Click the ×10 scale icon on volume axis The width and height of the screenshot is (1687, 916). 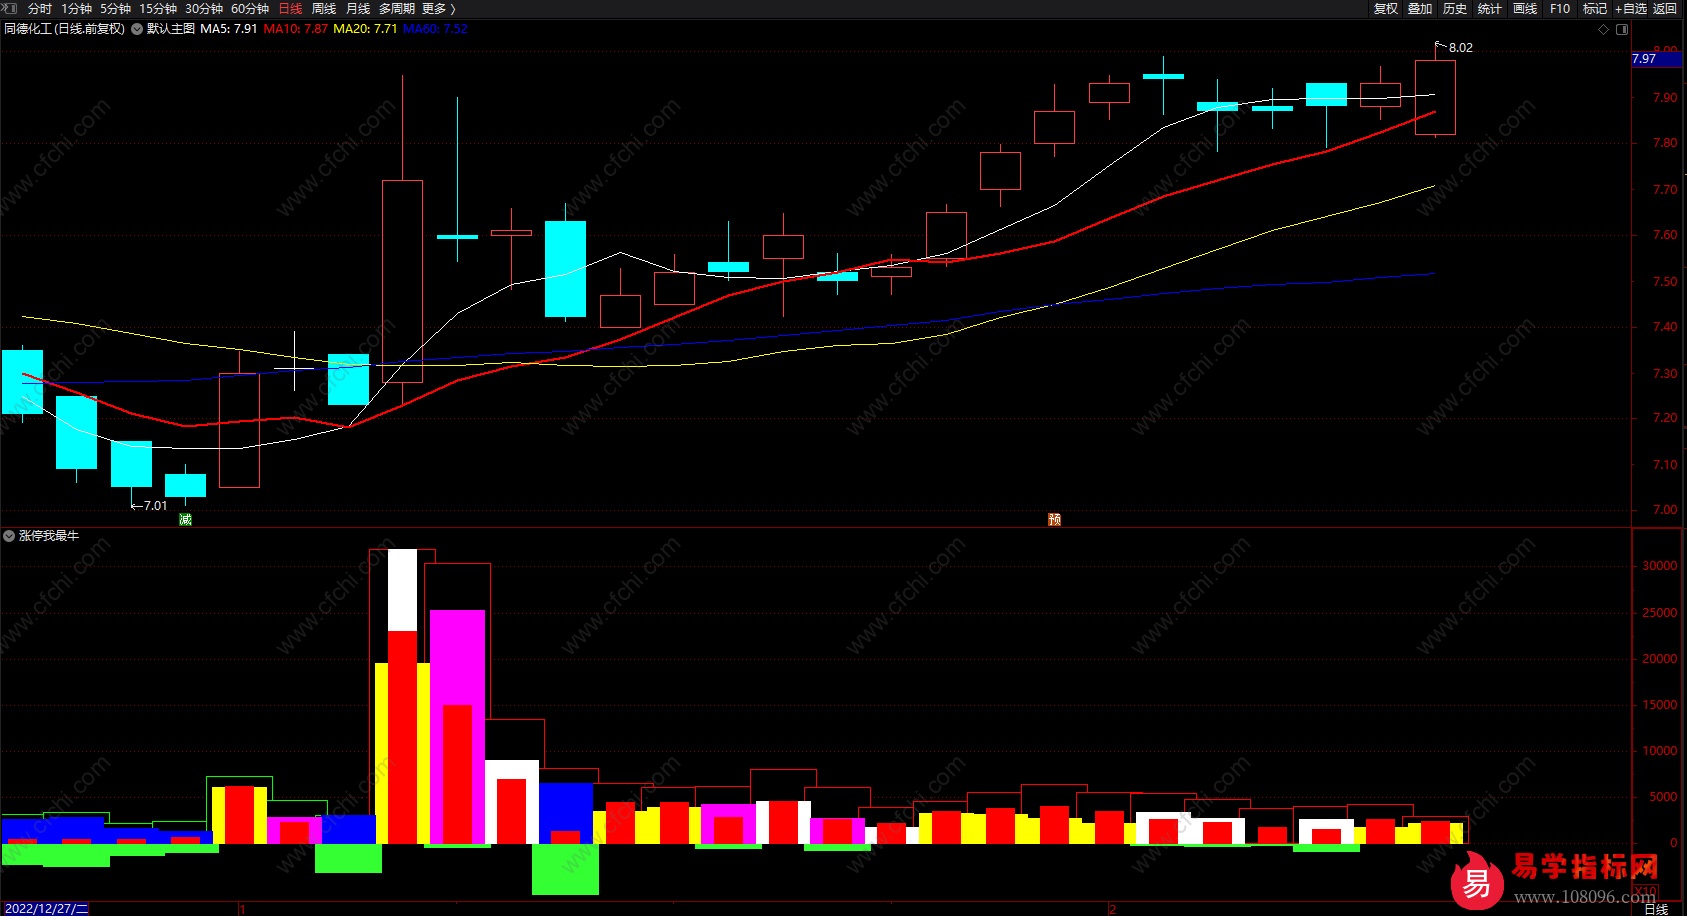tap(1645, 891)
